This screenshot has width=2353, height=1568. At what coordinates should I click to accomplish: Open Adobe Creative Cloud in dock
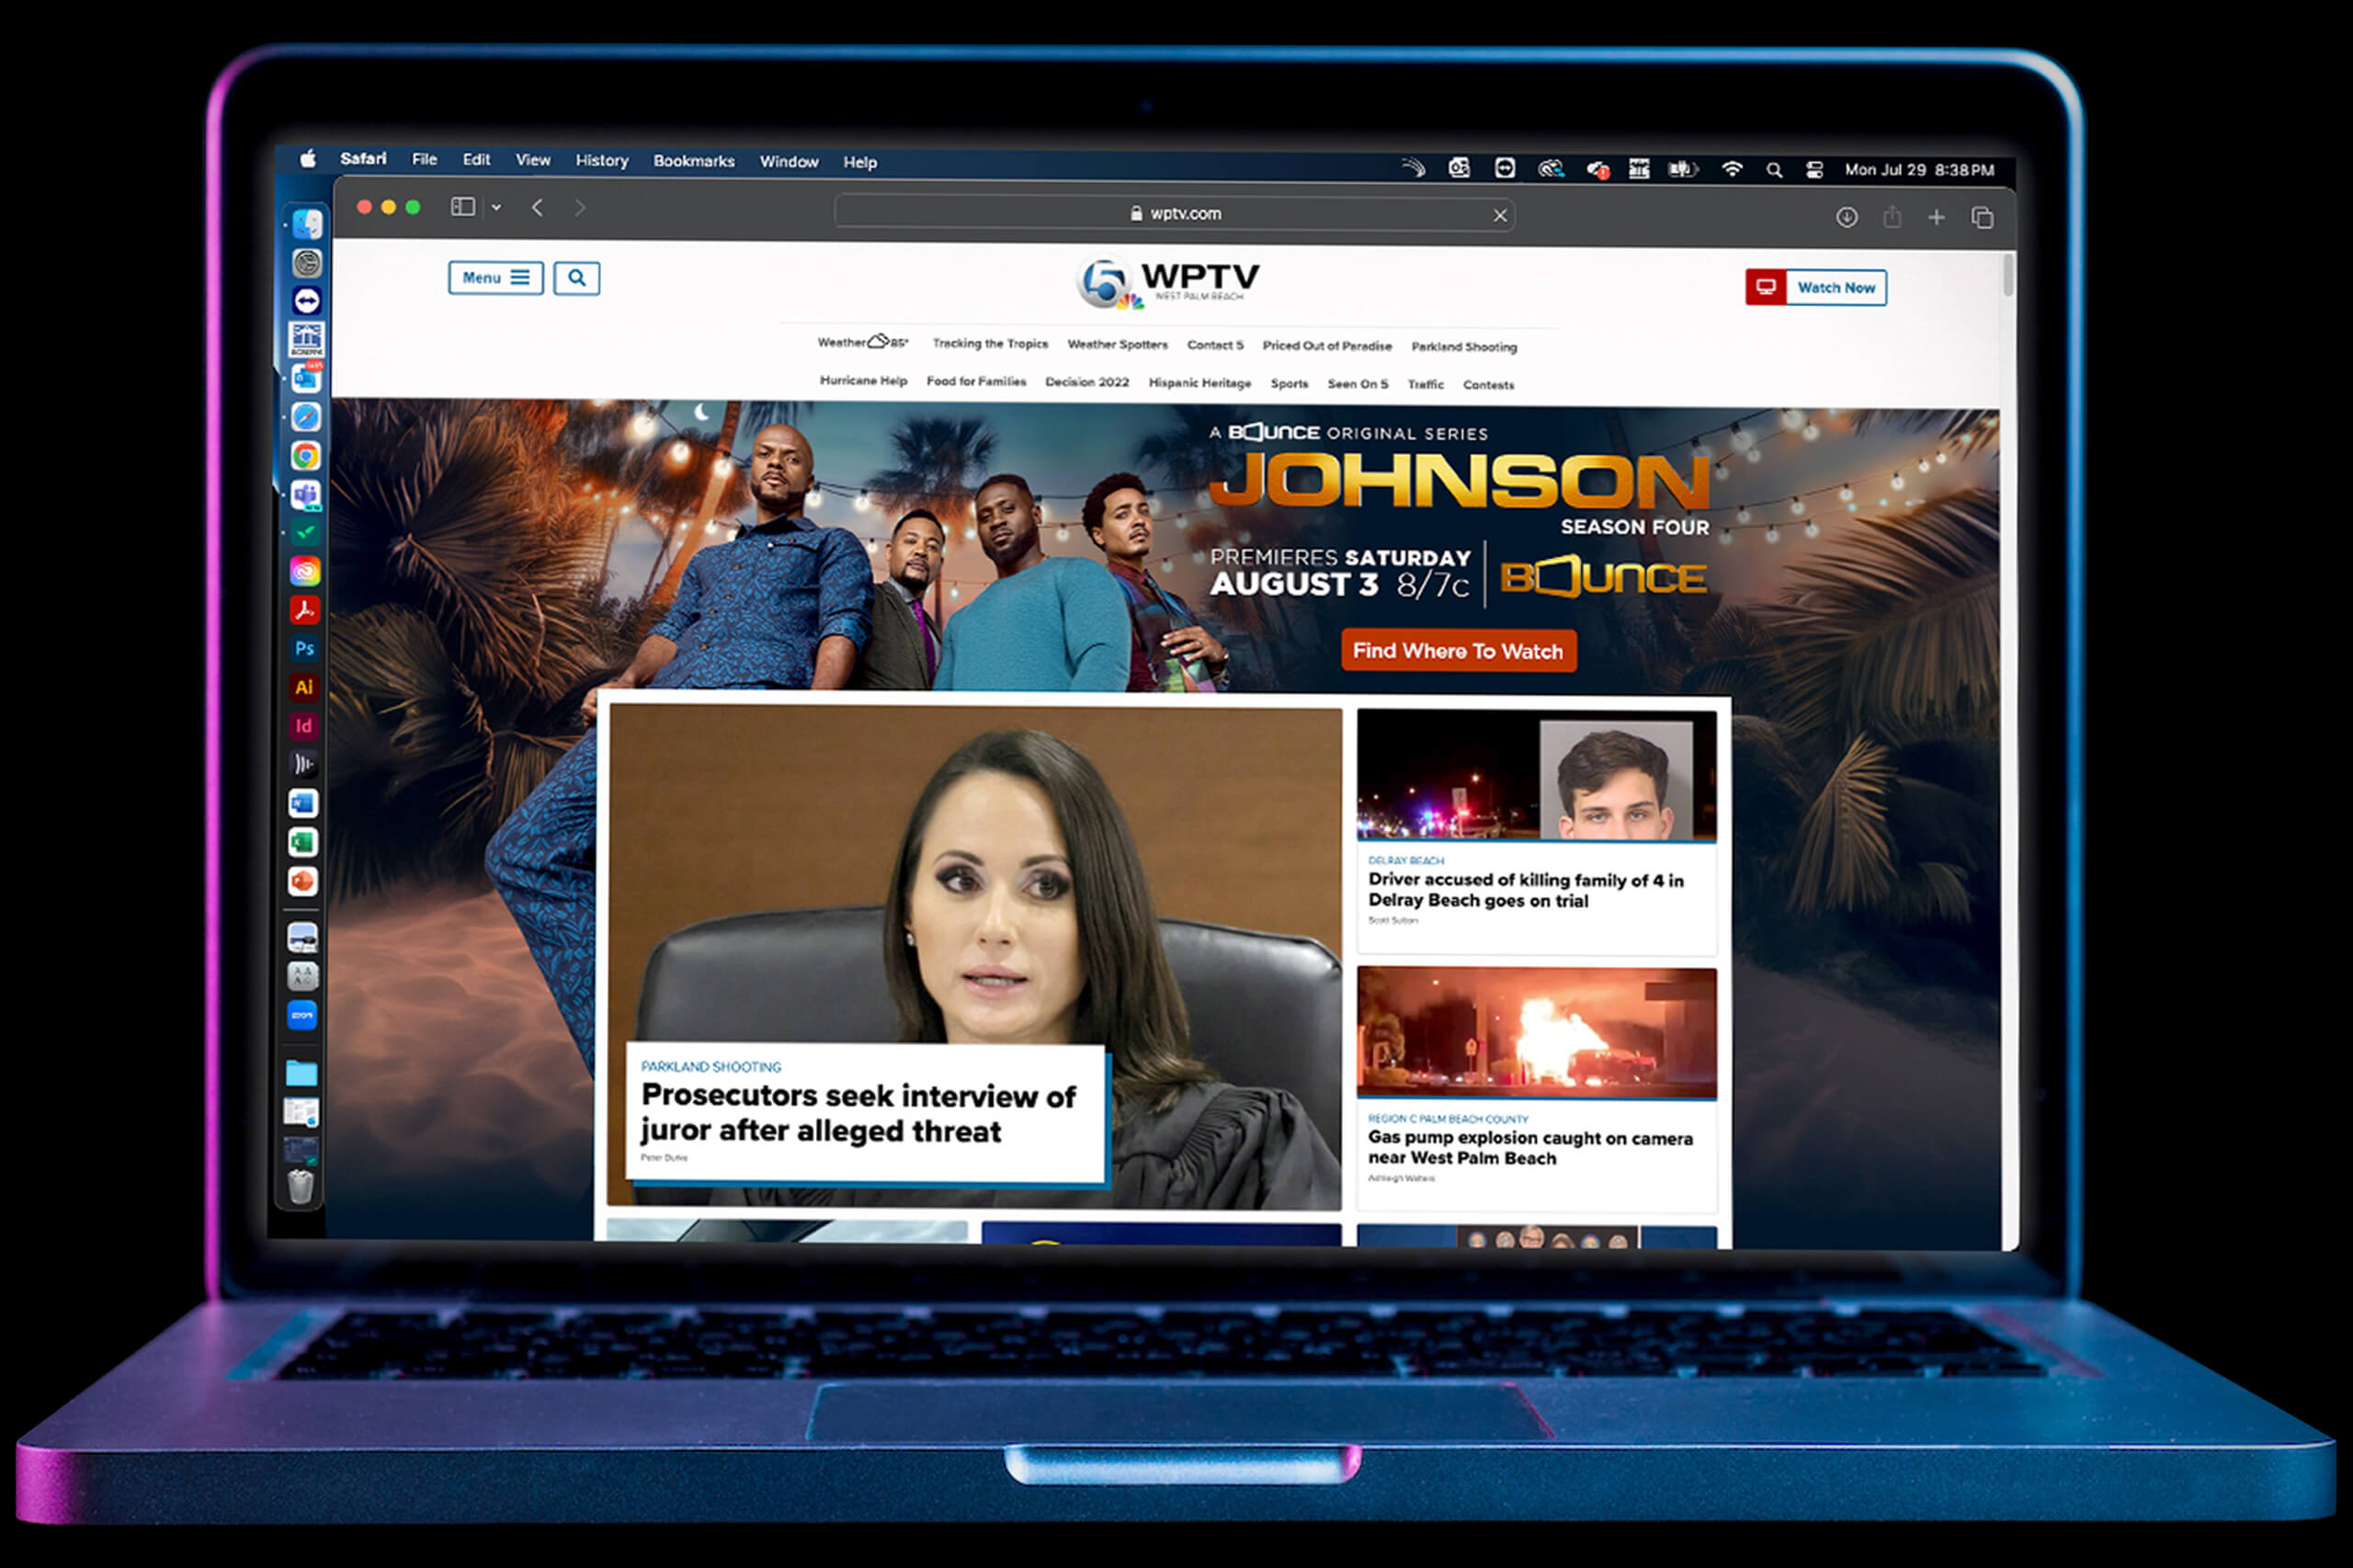[305, 571]
